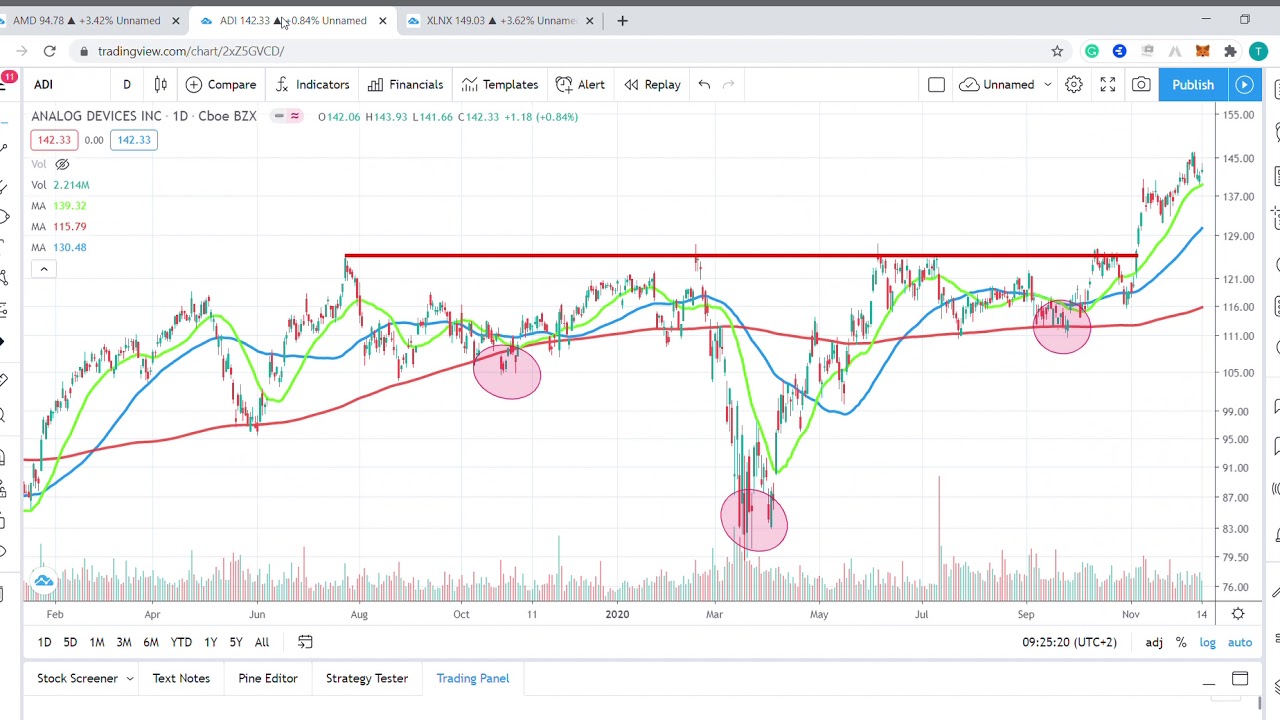Open the time axis settings gear
This screenshot has height=720, width=1280.
click(x=1238, y=614)
